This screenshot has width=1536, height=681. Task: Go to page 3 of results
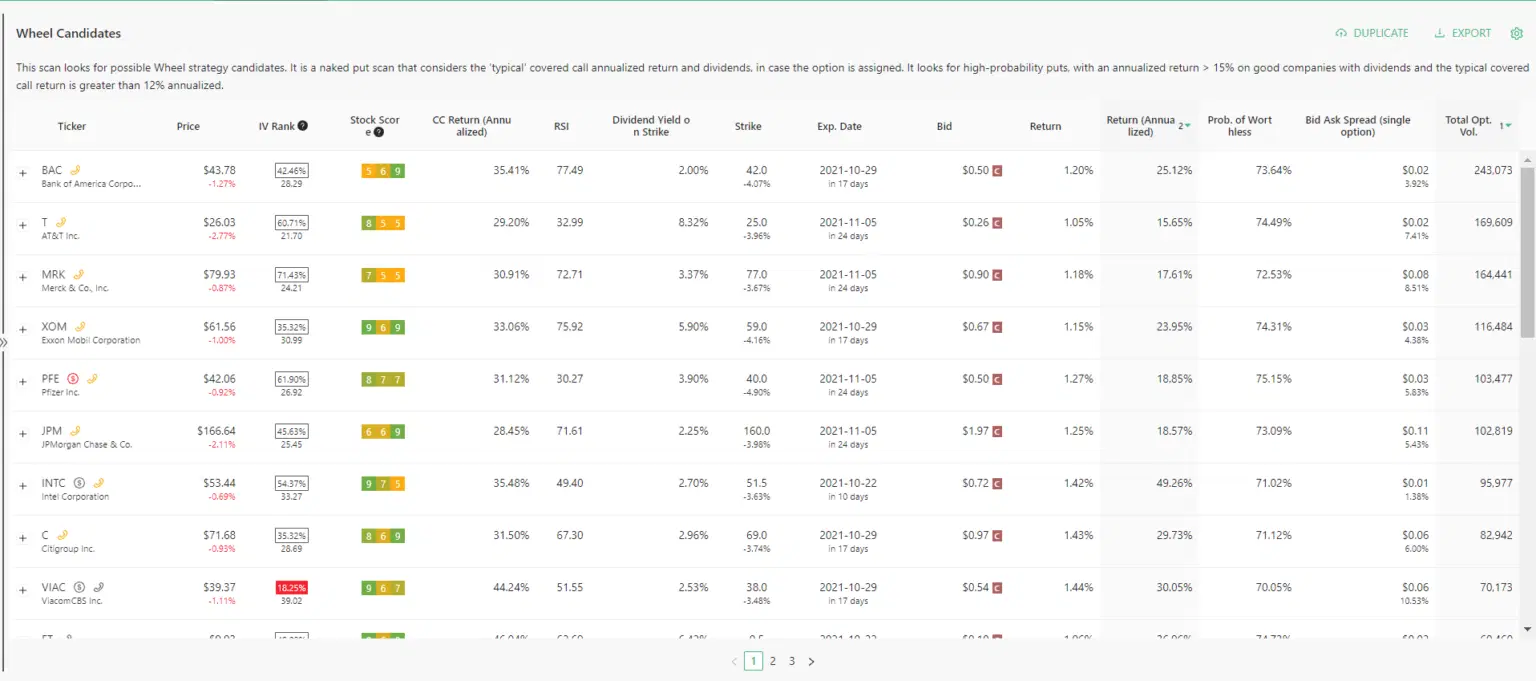(x=792, y=661)
